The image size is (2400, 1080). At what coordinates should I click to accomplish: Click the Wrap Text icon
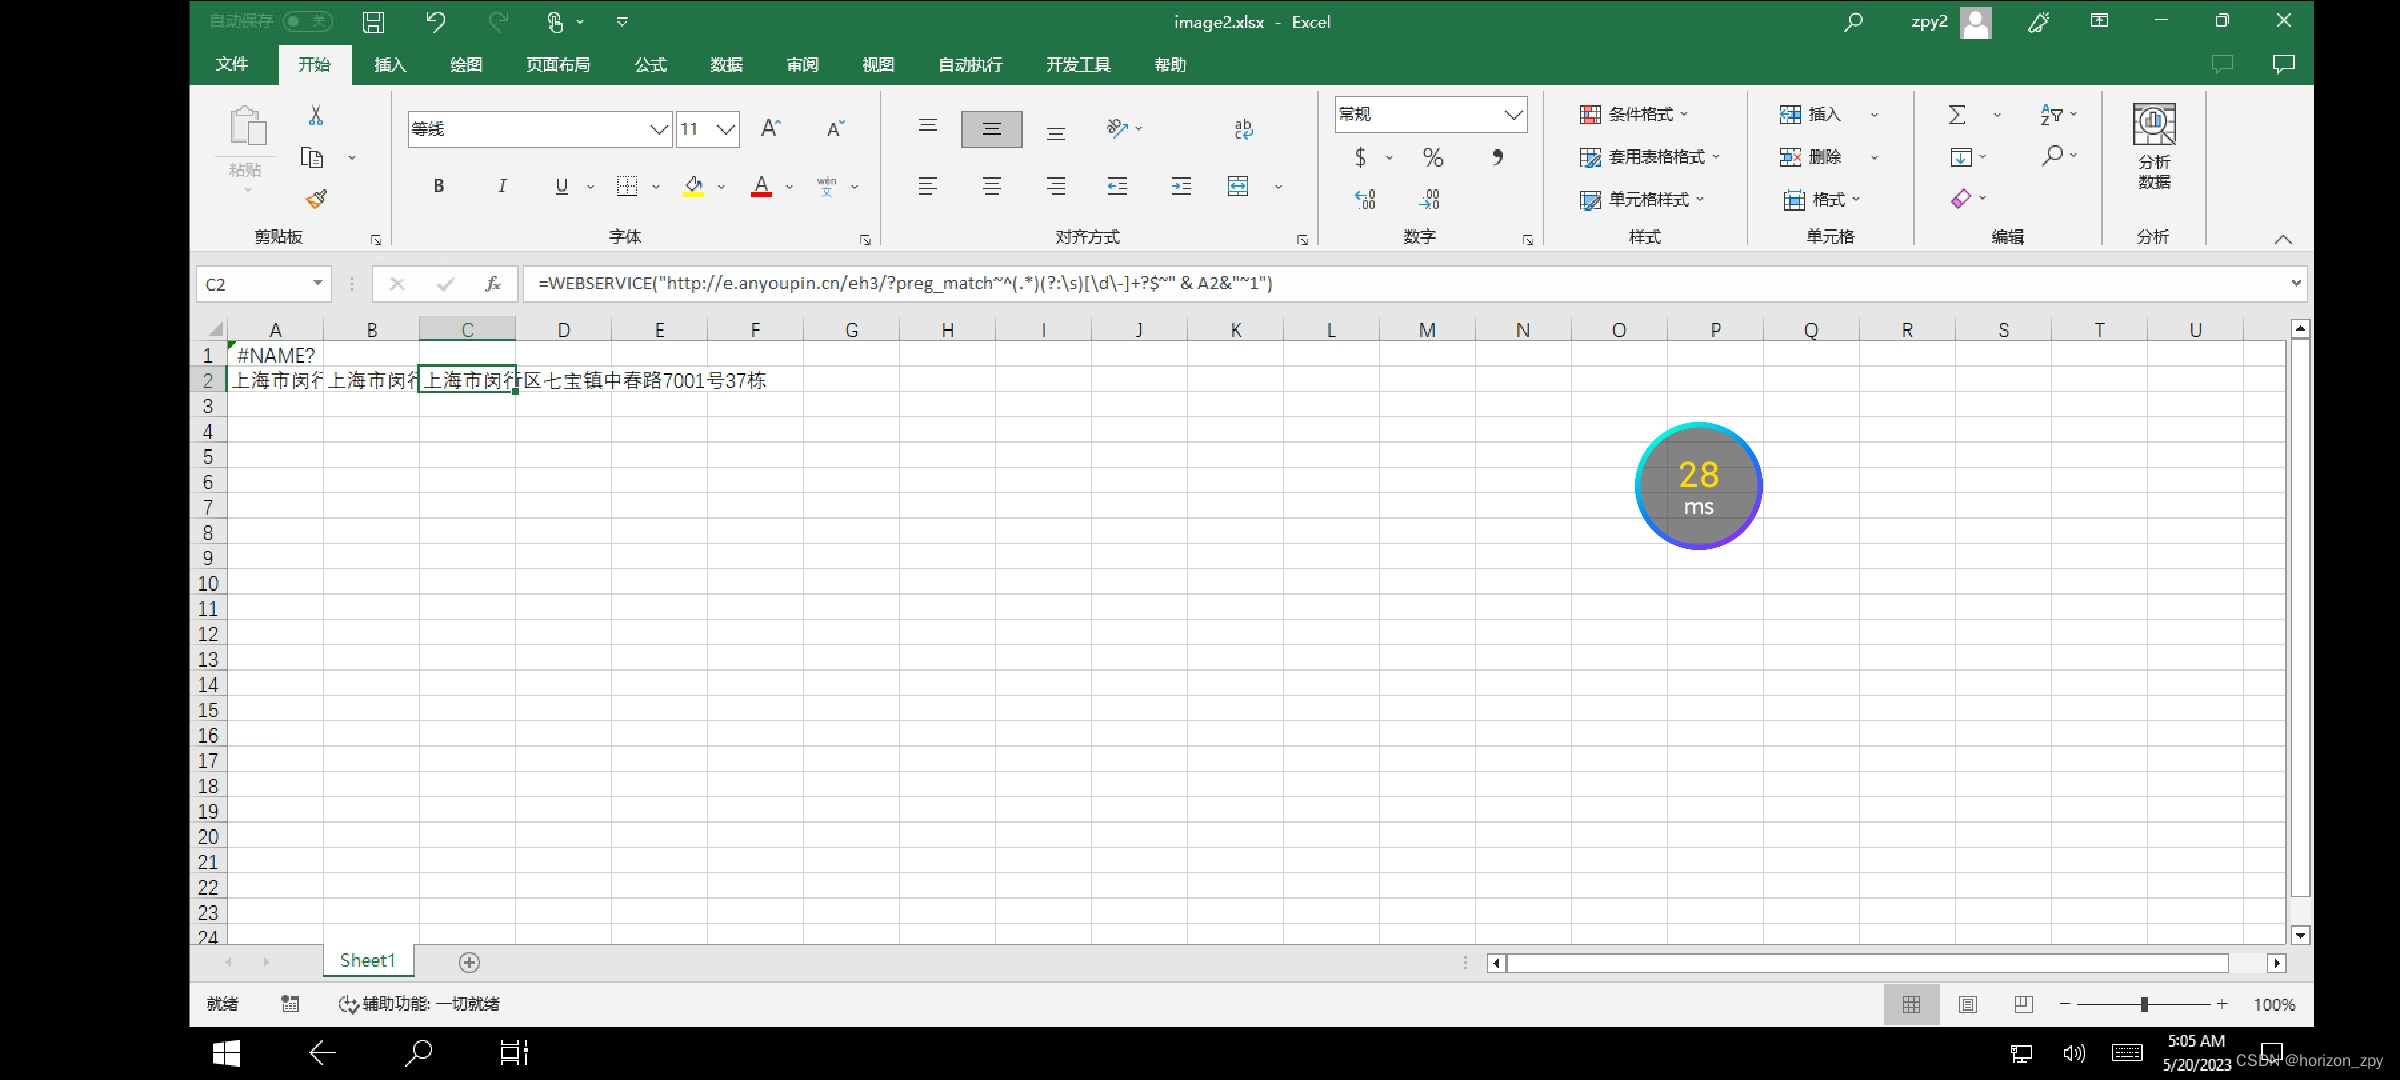point(1243,129)
